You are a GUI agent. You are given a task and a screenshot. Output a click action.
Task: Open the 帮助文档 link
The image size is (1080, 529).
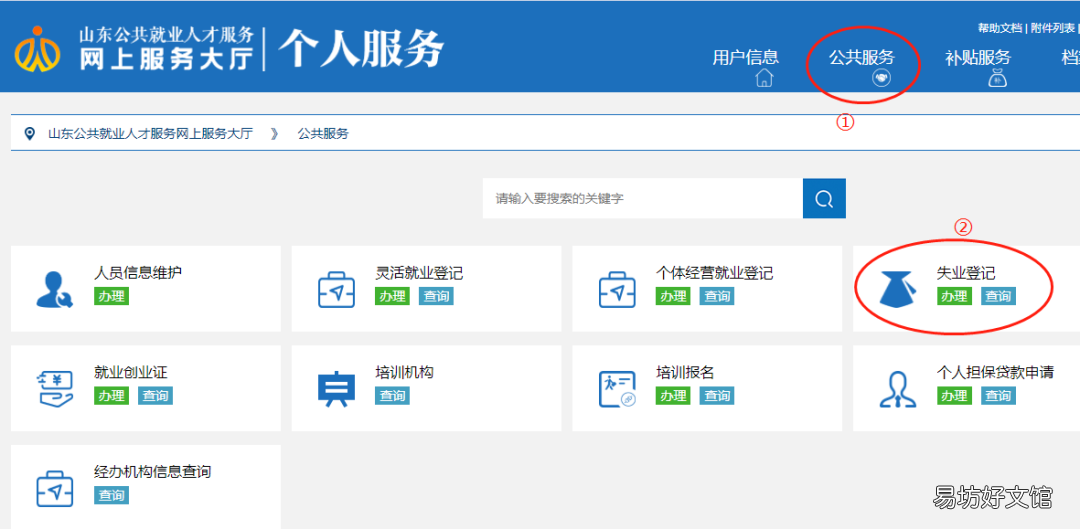(x=1000, y=28)
